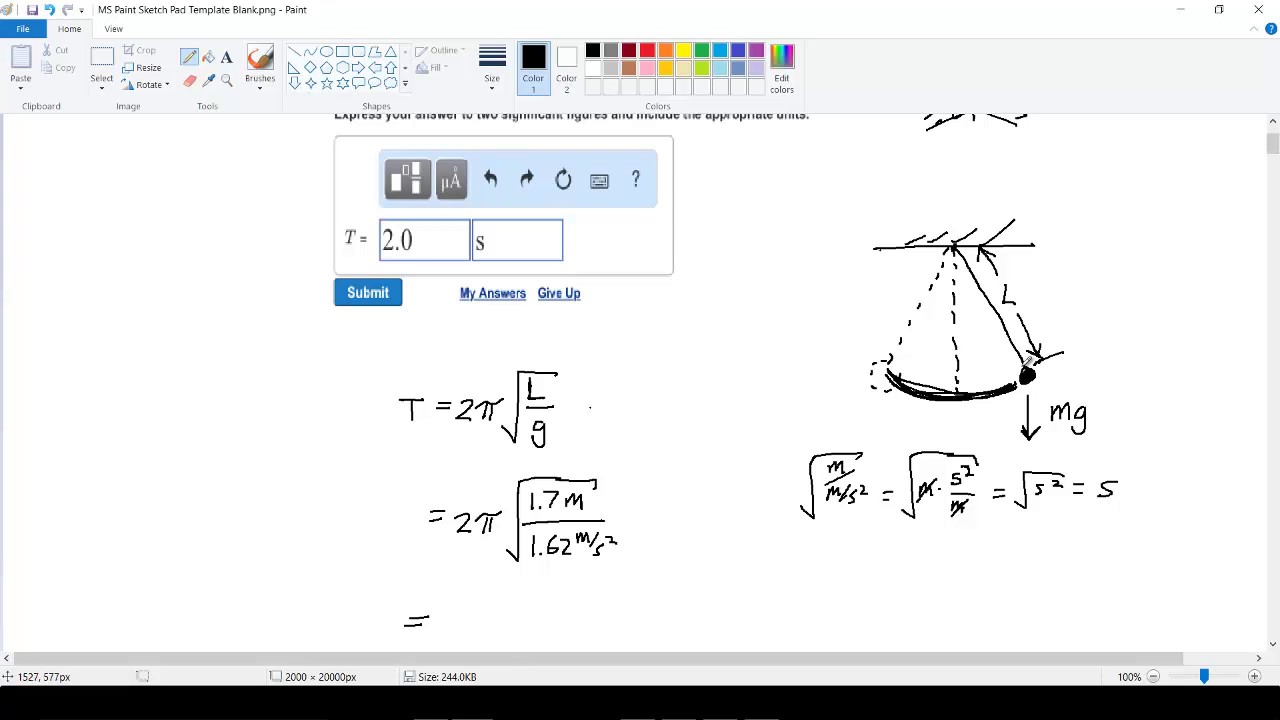Click the Give Up link
The image size is (1280, 720).
pos(558,293)
